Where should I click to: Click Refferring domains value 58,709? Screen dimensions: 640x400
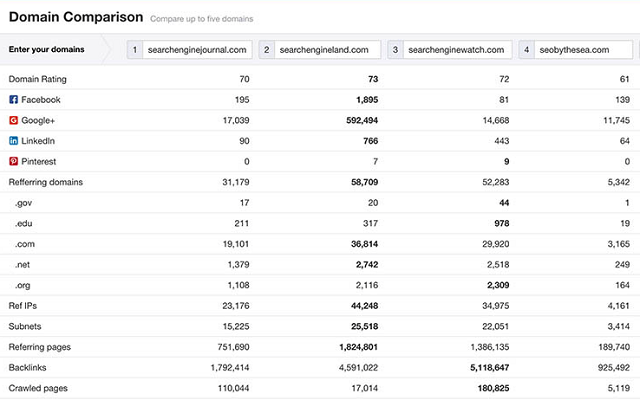364,182
